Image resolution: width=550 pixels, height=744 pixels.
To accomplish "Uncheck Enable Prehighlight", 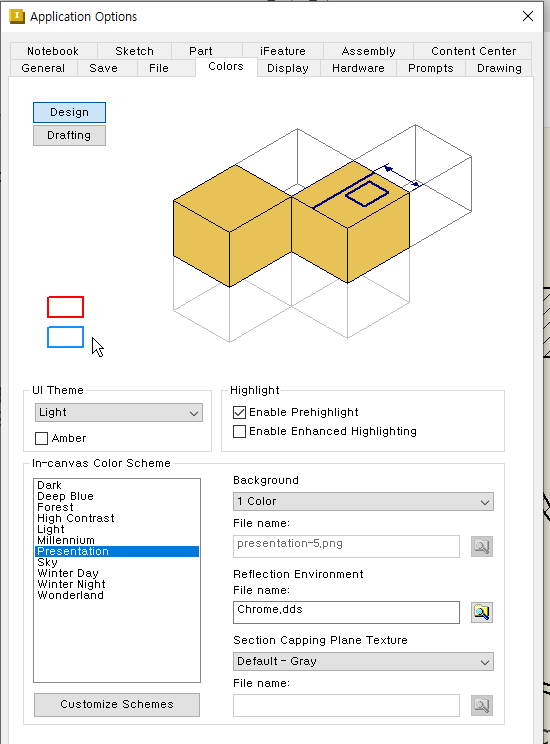I will (240, 412).
